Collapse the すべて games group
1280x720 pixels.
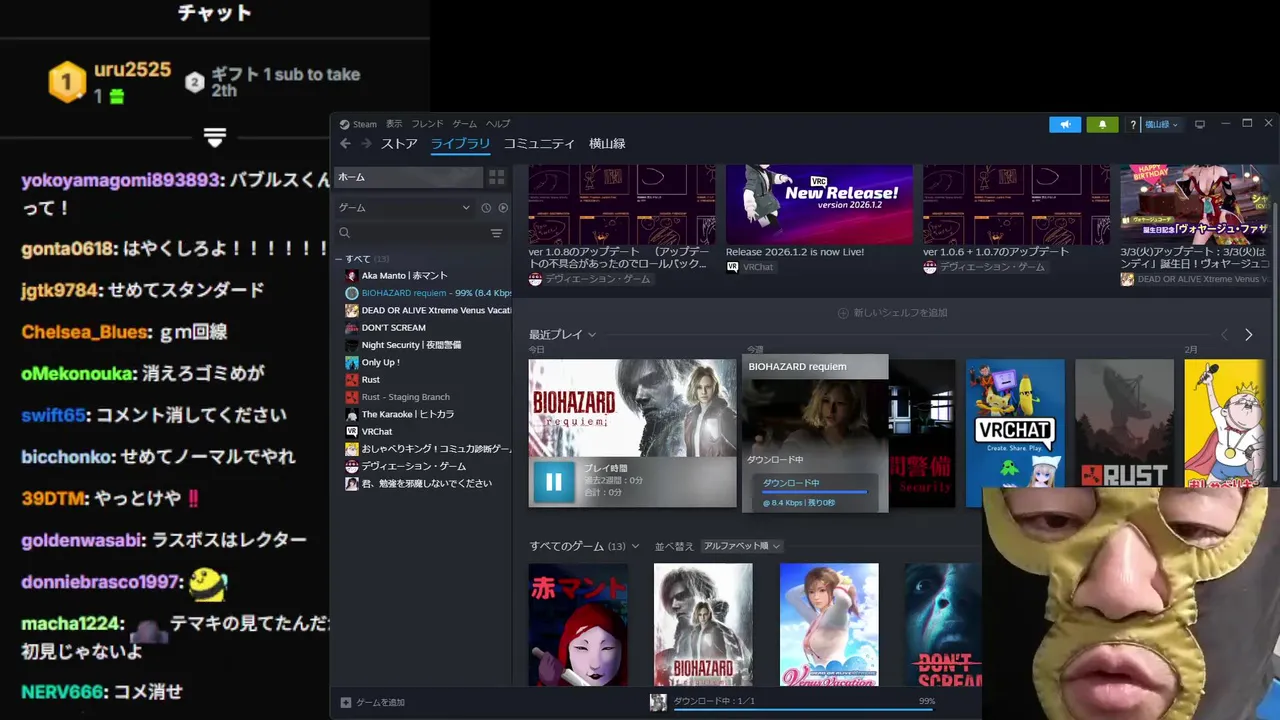click(340, 259)
